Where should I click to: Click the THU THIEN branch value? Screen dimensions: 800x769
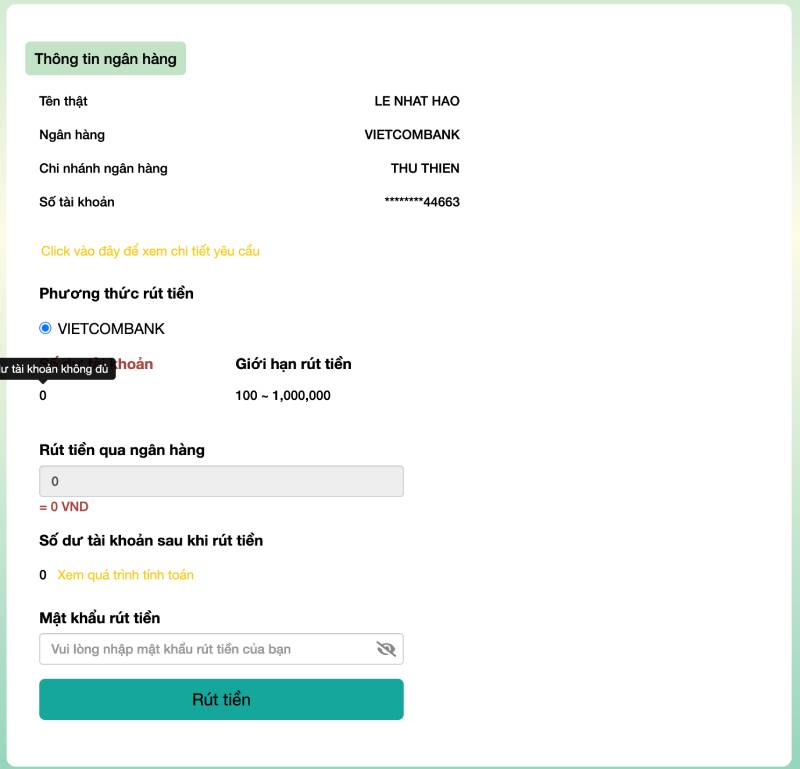coord(425,168)
